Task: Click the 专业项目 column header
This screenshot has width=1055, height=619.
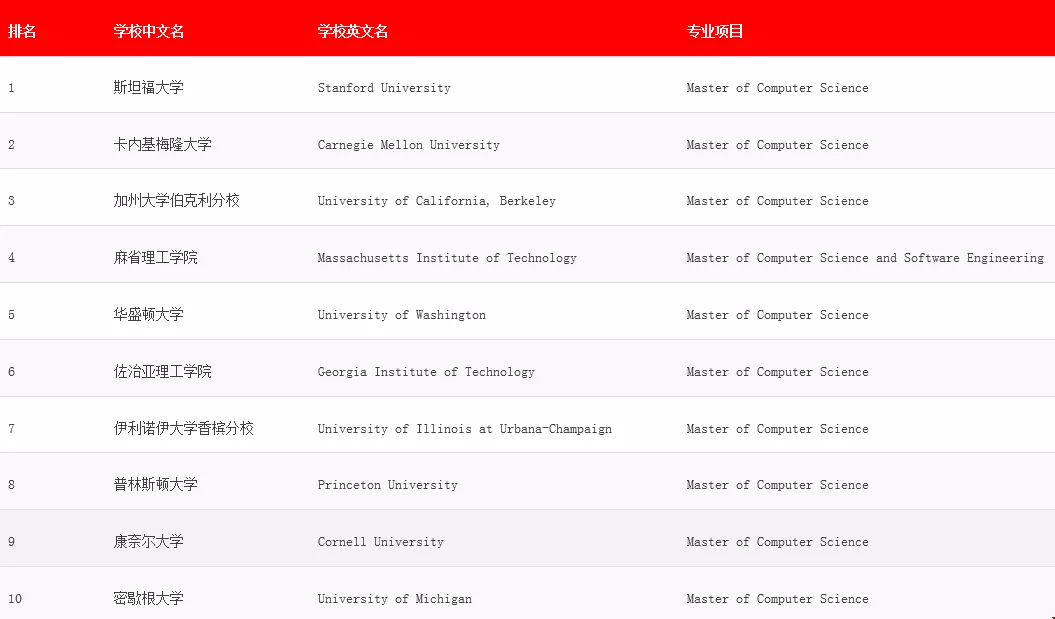Action: [x=715, y=31]
